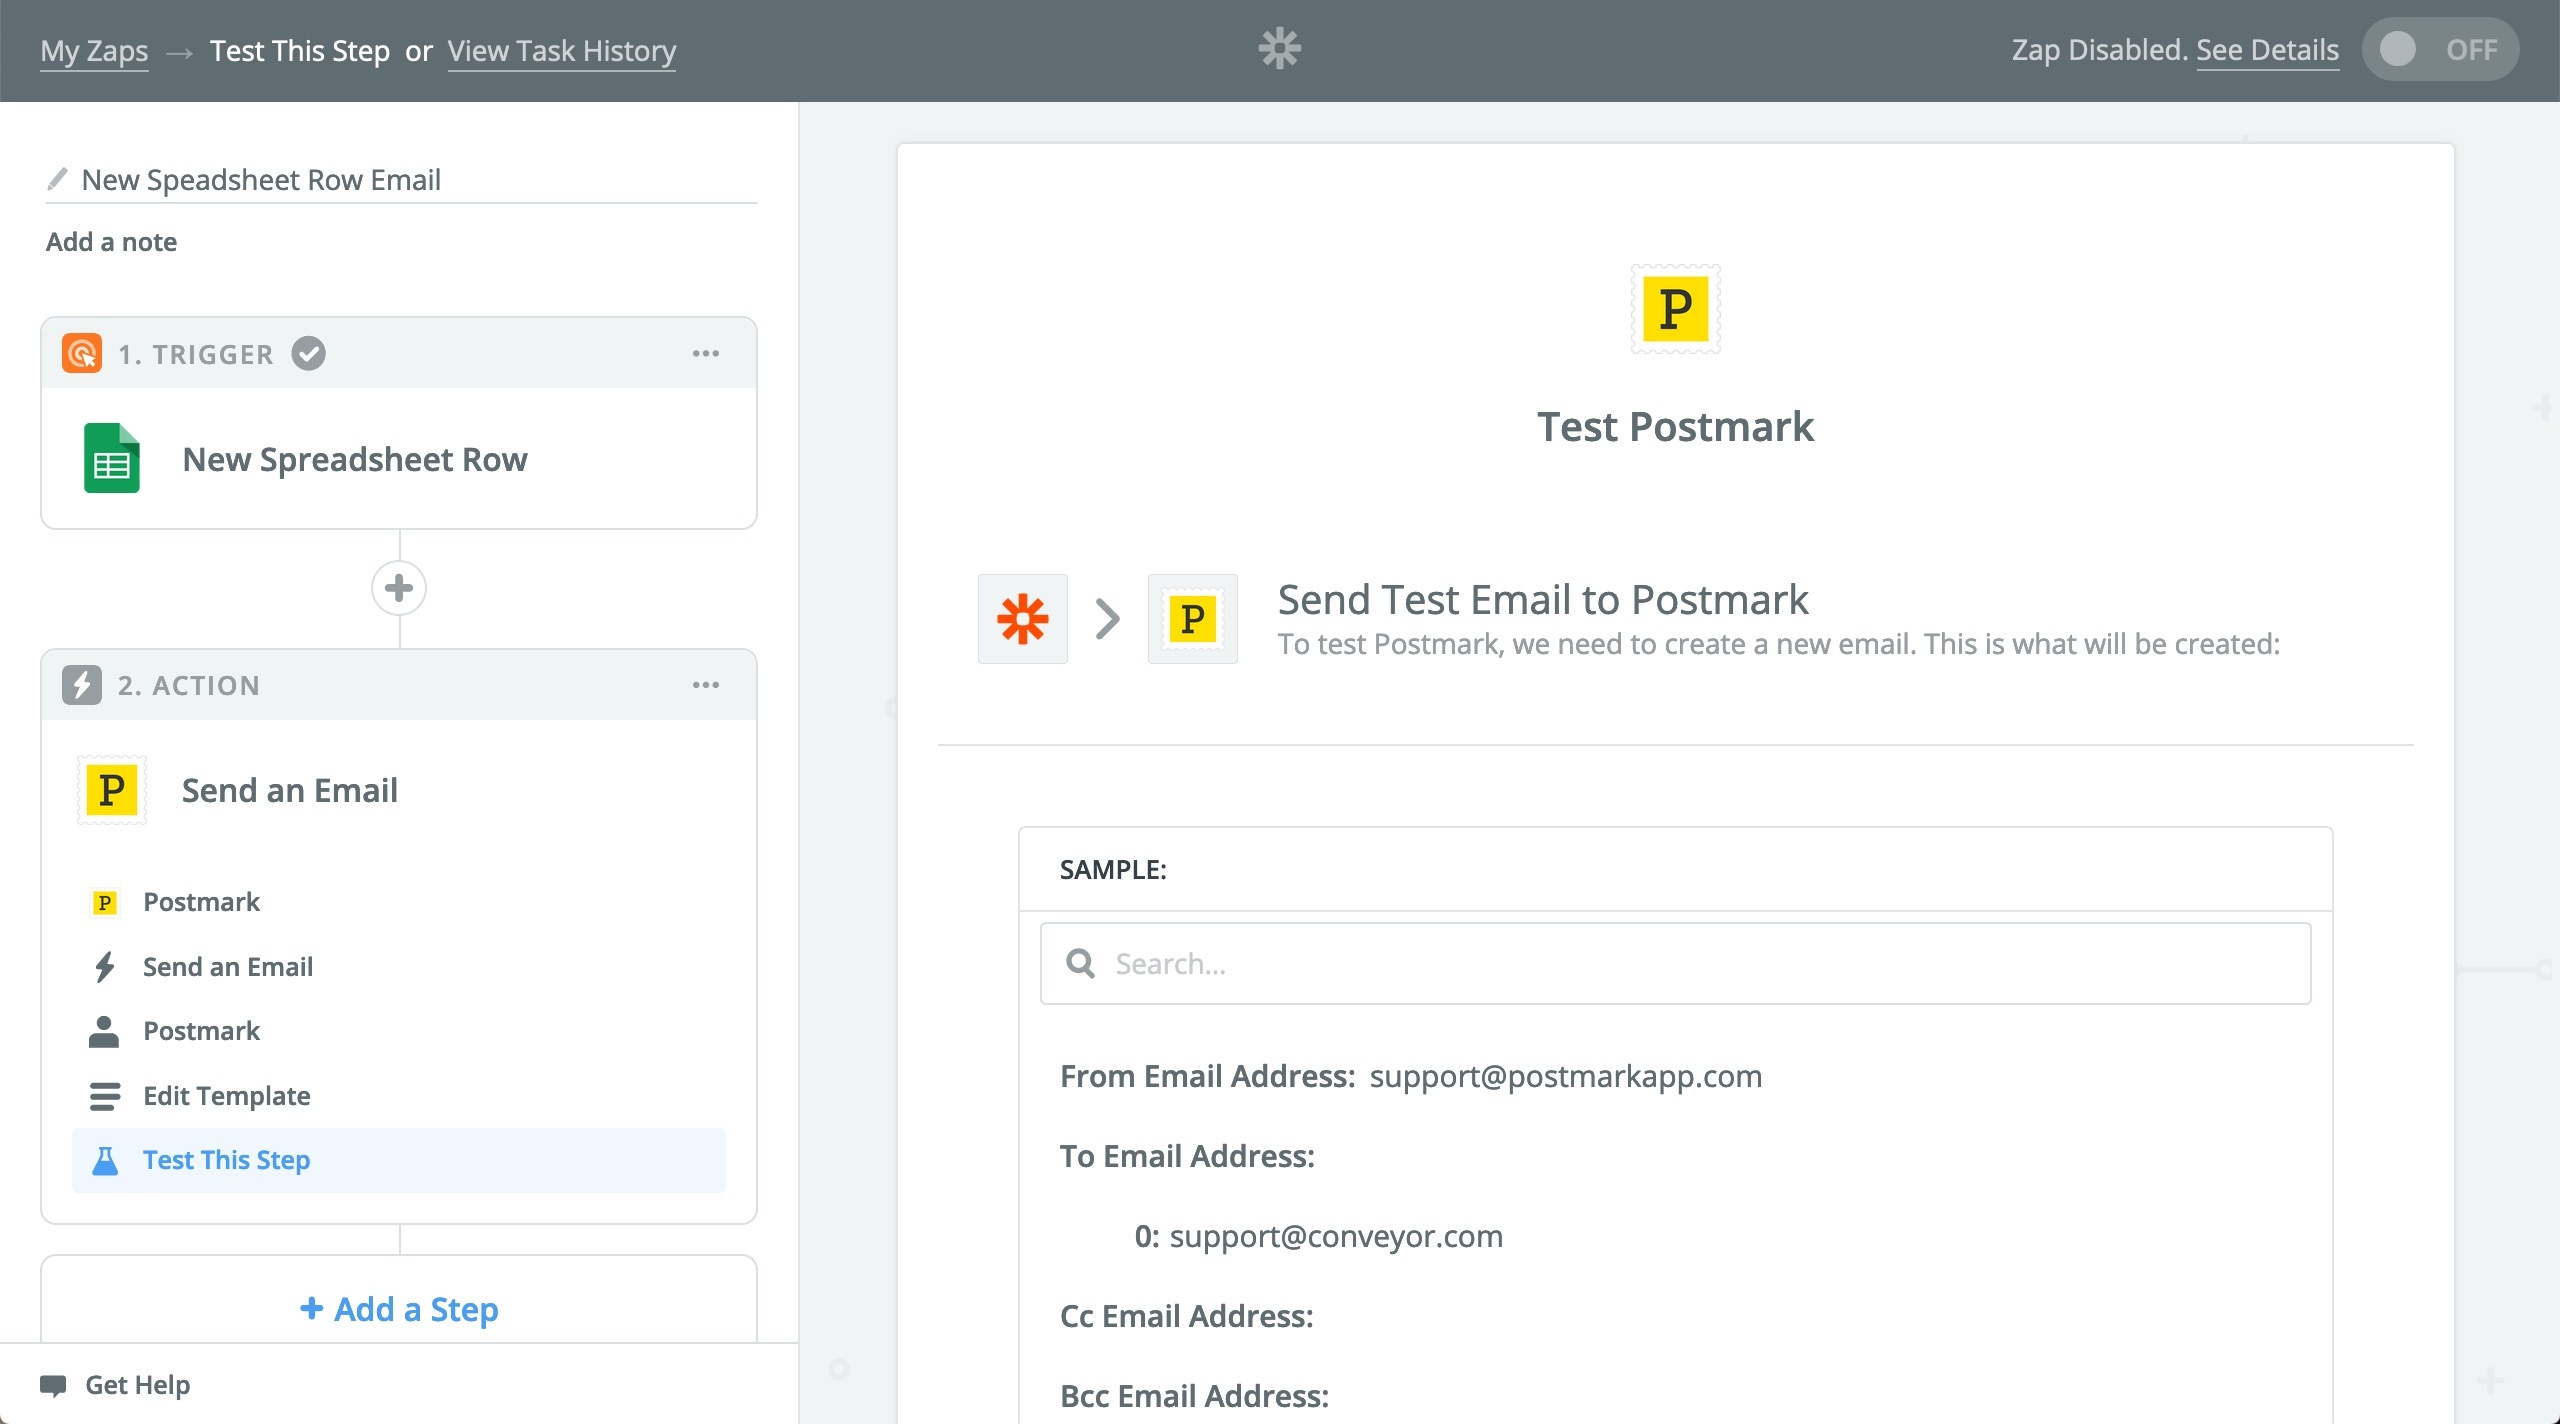Click the Test Postmark title

(1676, 427)
